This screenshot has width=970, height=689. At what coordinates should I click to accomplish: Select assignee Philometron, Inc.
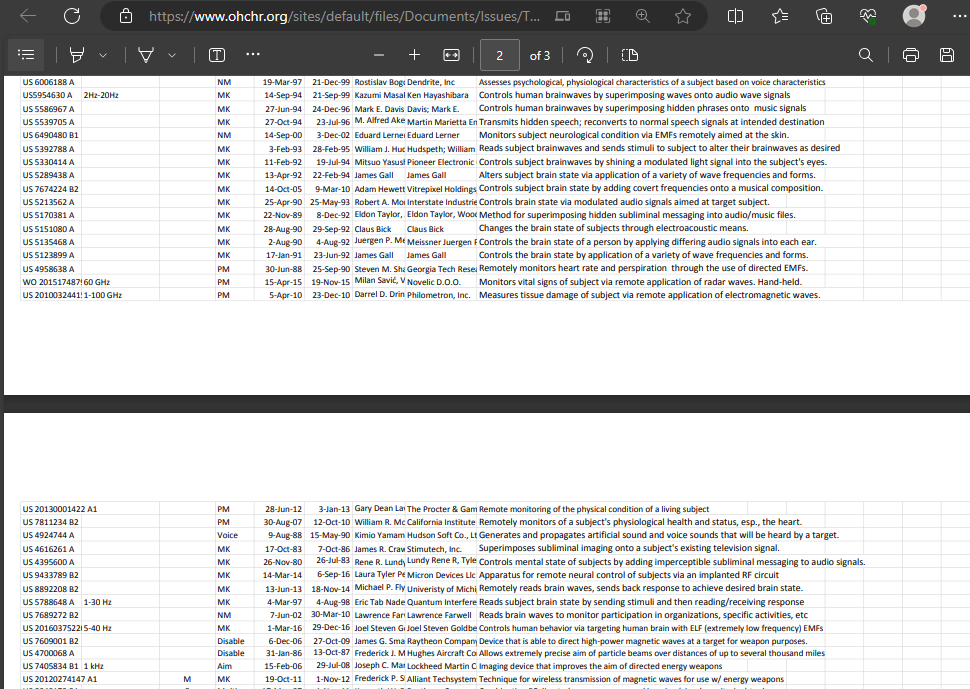[x=439, y=295]
